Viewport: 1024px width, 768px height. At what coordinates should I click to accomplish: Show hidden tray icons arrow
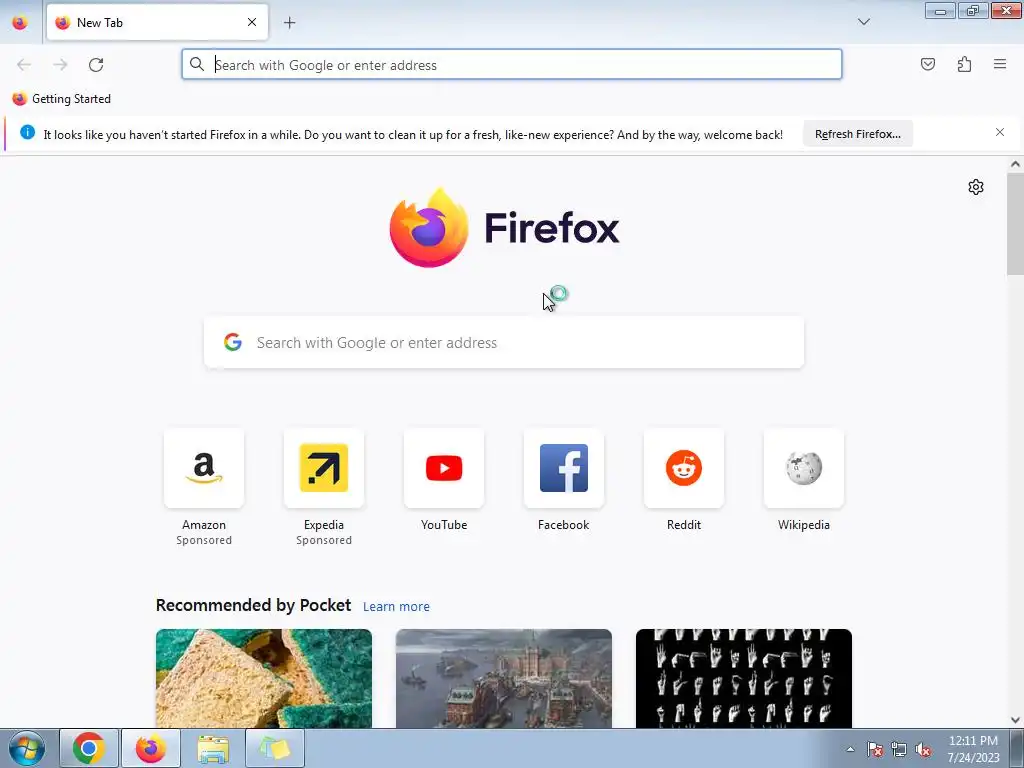pyautogui.click(x=850, y=749)
